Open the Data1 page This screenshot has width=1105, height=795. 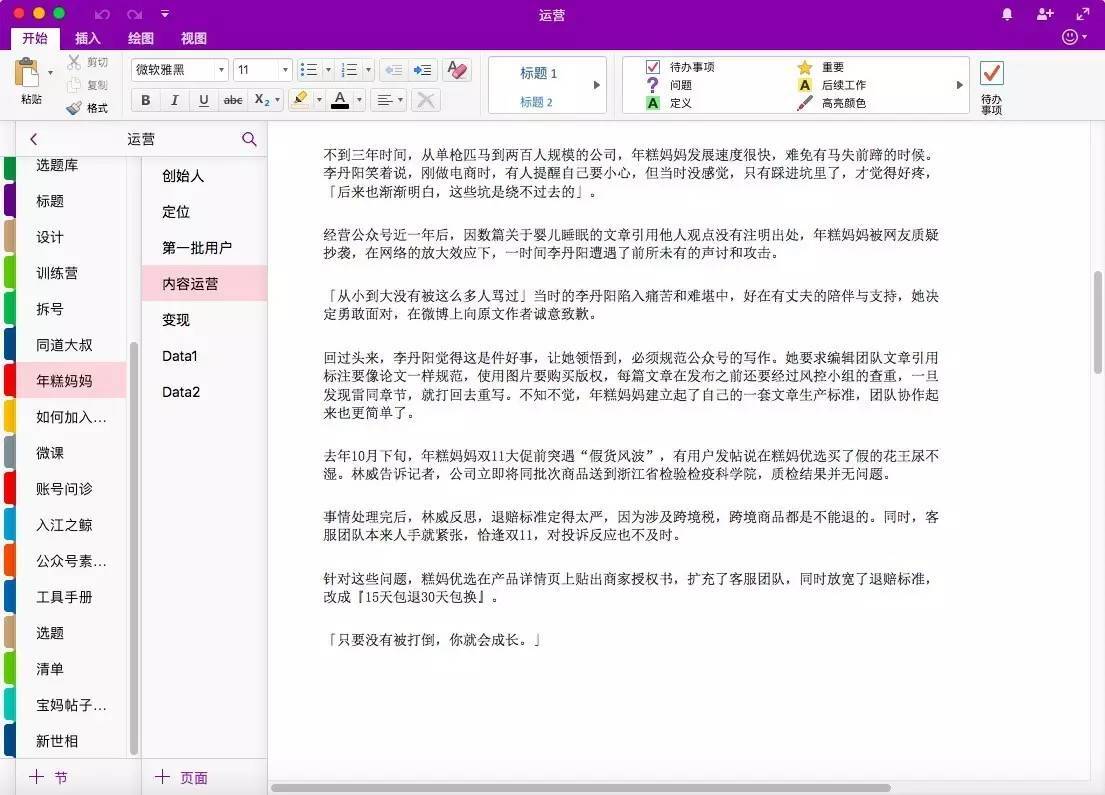204,356
